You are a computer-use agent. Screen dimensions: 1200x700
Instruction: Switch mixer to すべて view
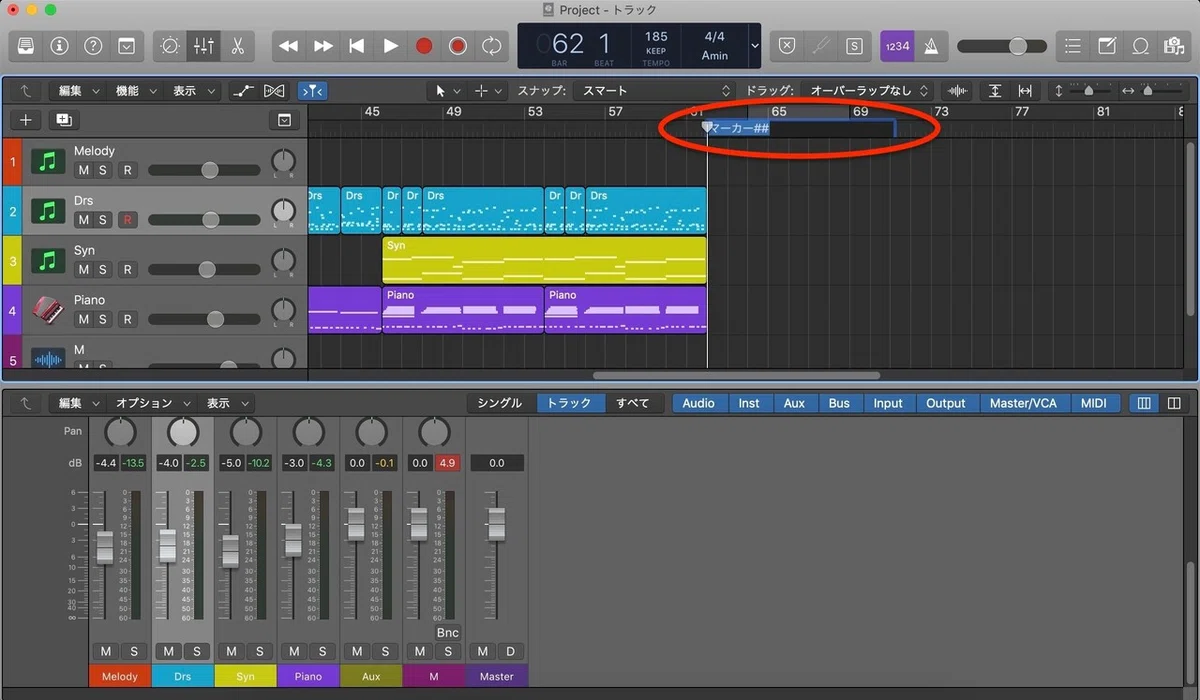[x=632, y=403]
